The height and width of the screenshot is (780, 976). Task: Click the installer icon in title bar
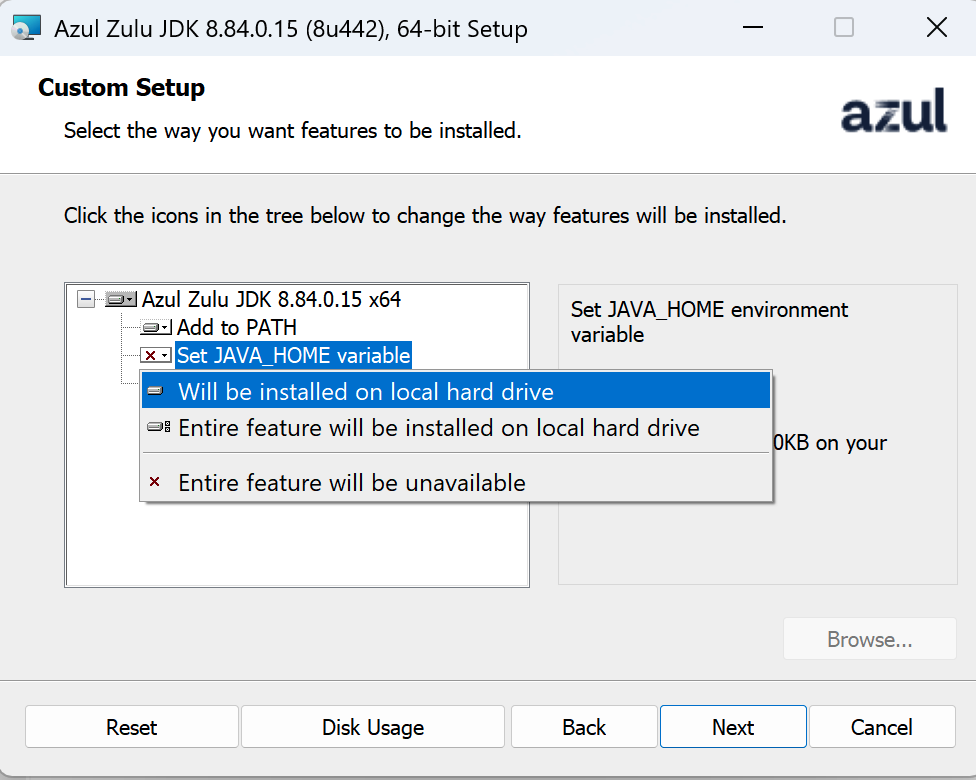click(x=27, y=28)
